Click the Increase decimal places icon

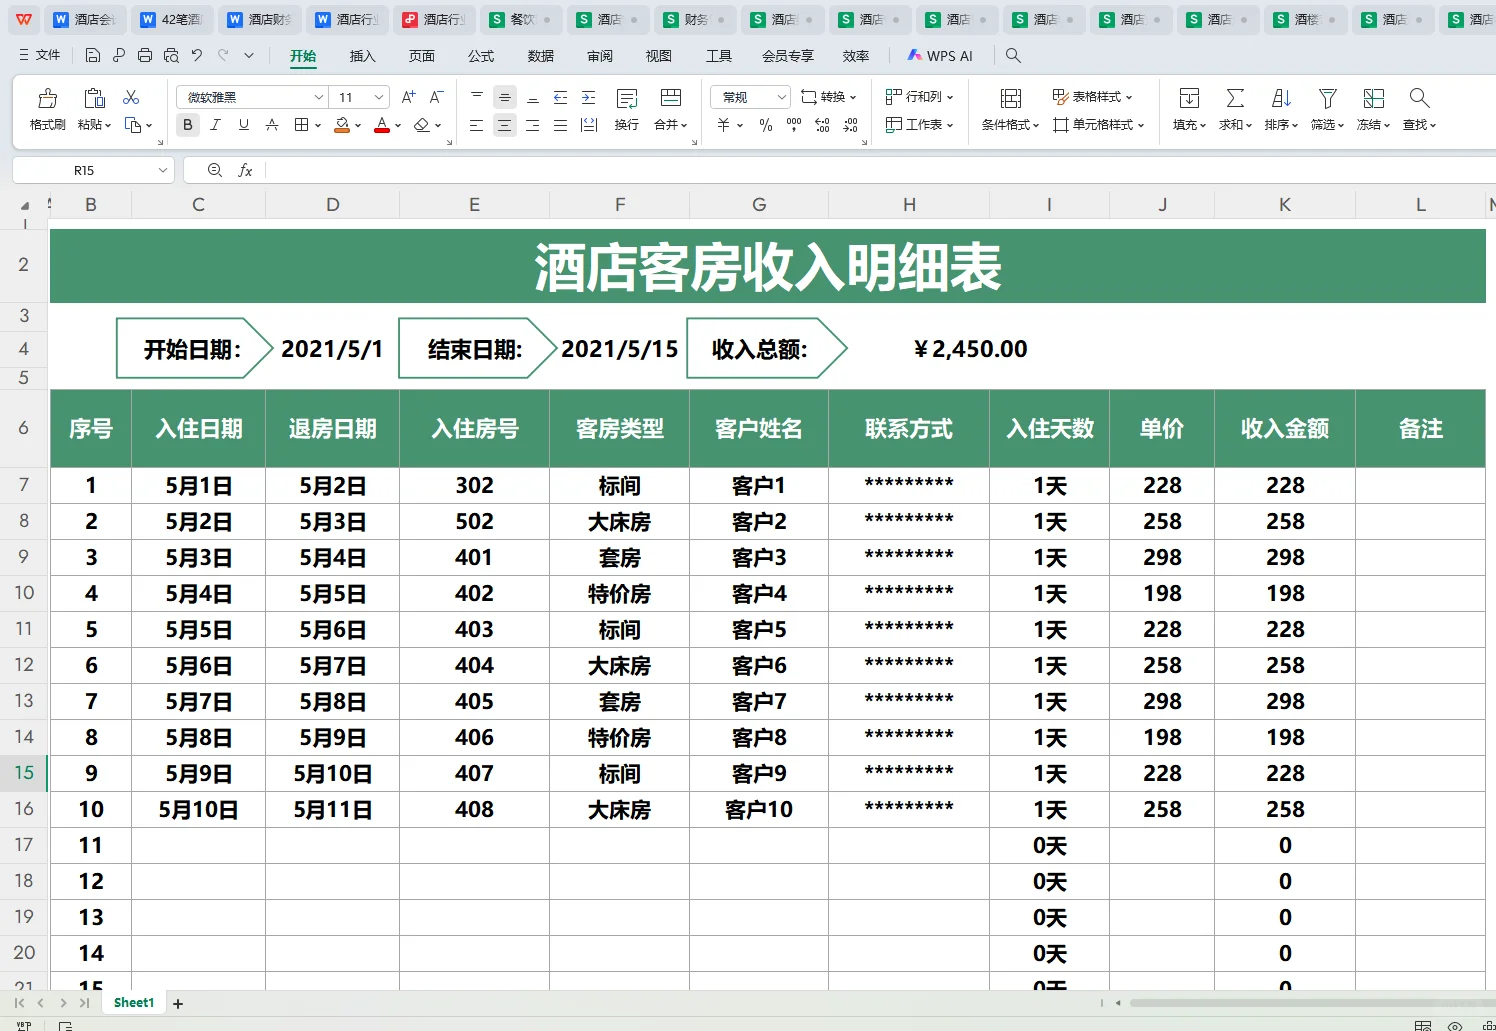pos(822,125)
